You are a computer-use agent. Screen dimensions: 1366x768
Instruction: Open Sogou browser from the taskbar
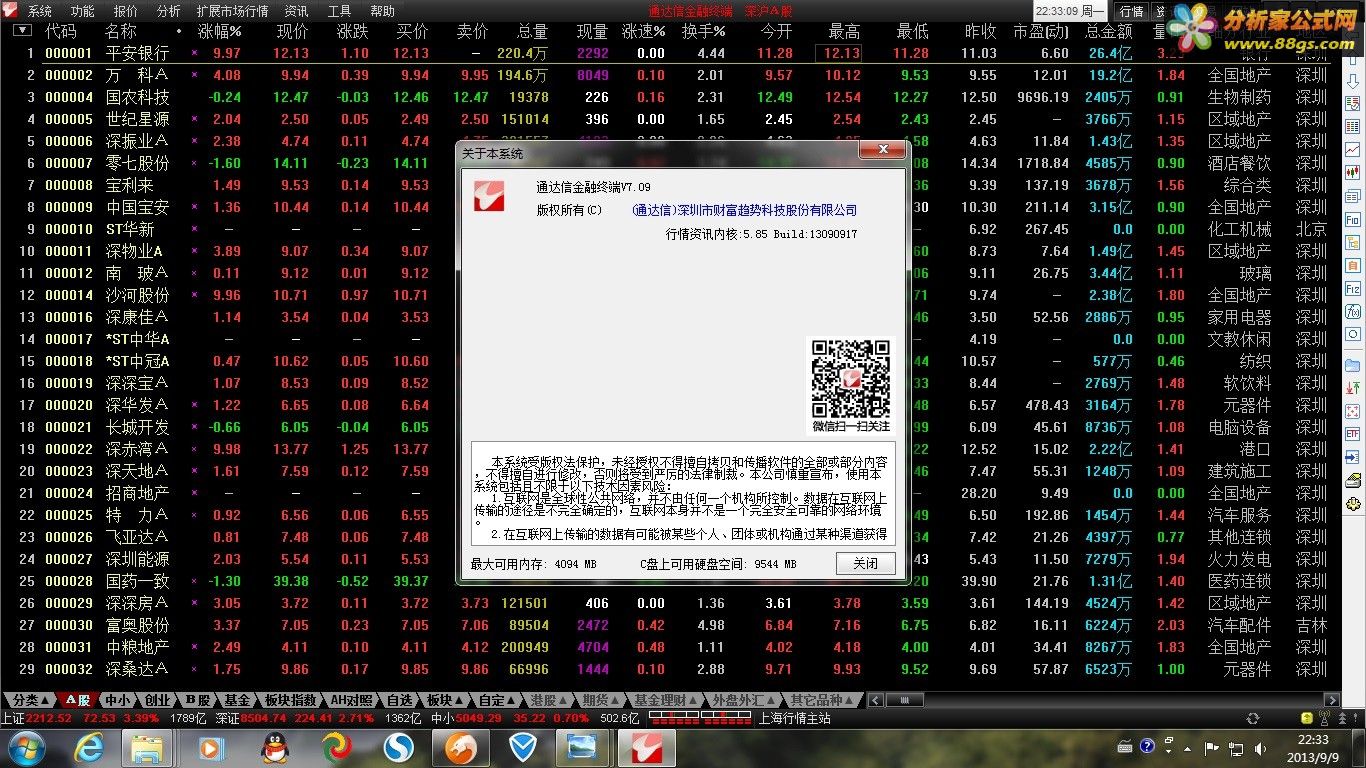[x=399, y=747]
